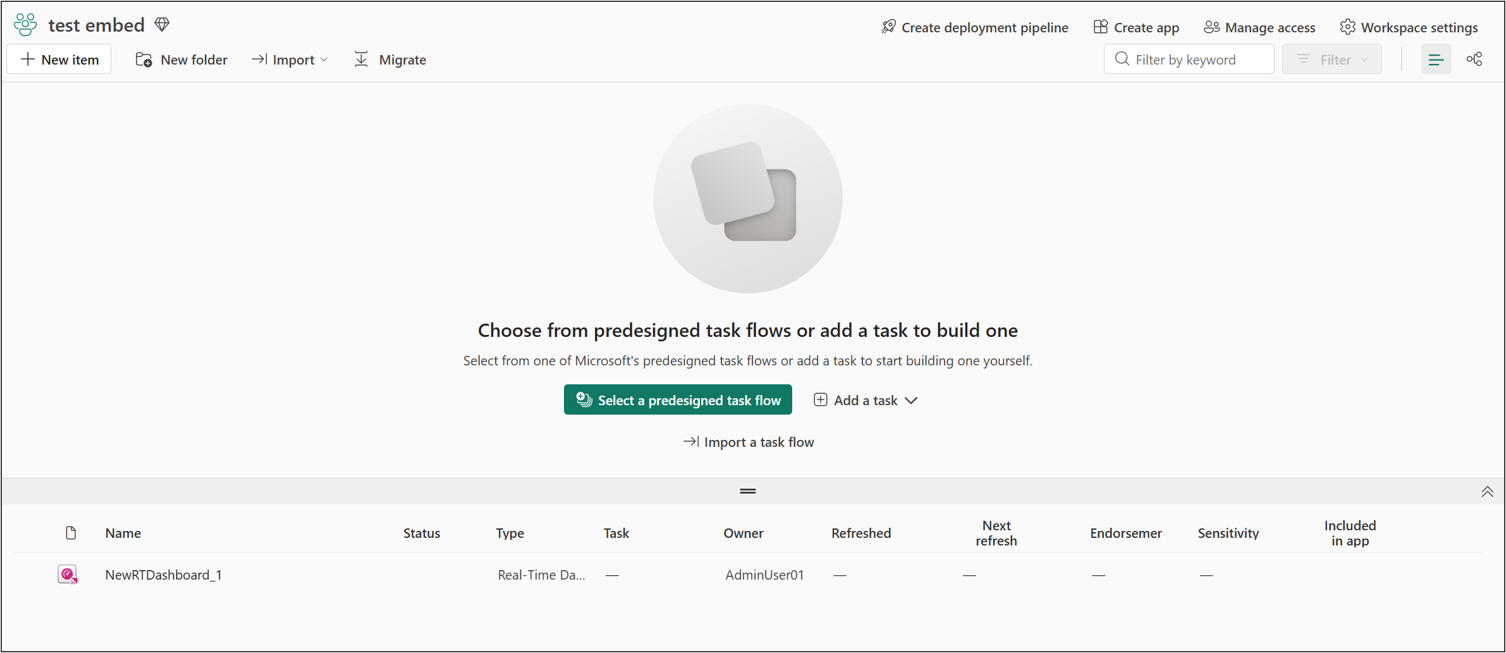
Task: Click Select a predesigned task flow
Action: pyautogui.click(x=678, y=400)
